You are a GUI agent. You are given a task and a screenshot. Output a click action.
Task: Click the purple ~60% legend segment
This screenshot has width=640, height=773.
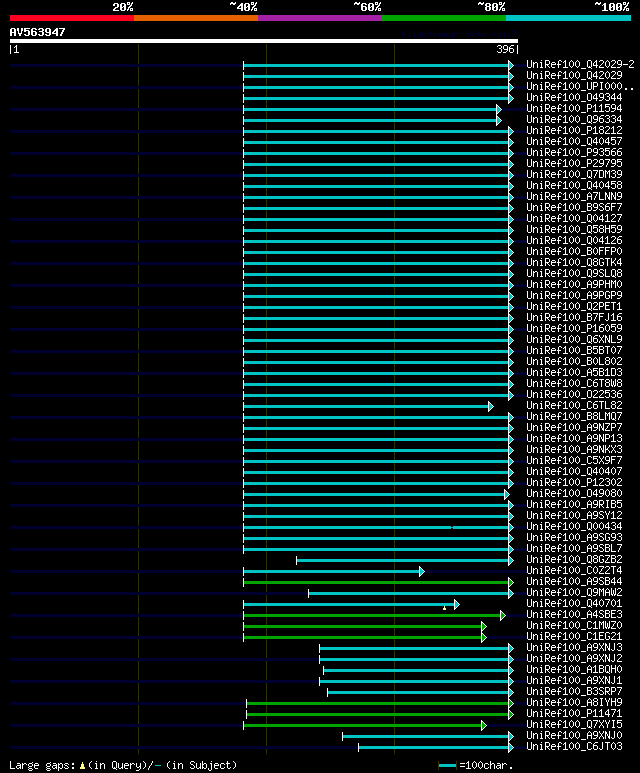point(320,18)
